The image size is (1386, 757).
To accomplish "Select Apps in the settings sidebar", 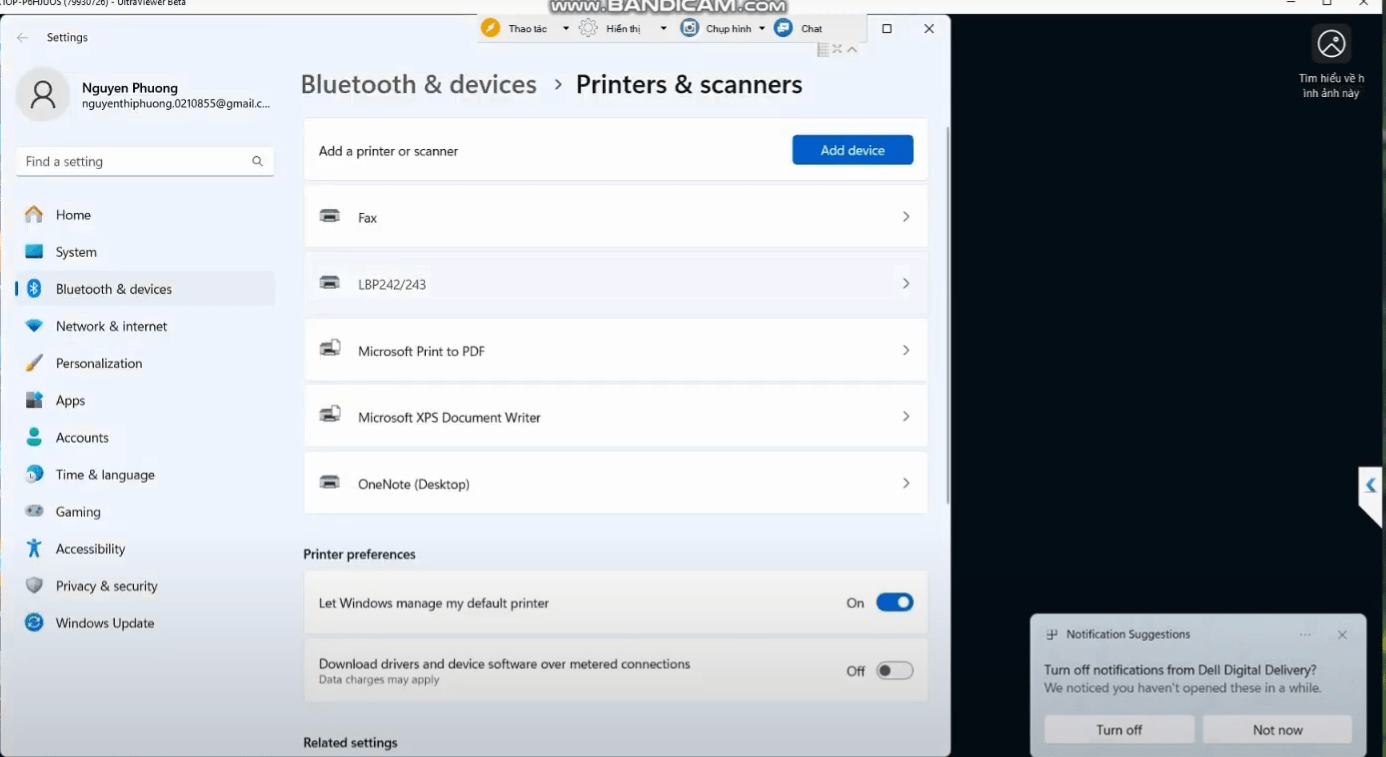I will [x=70, y=400].
